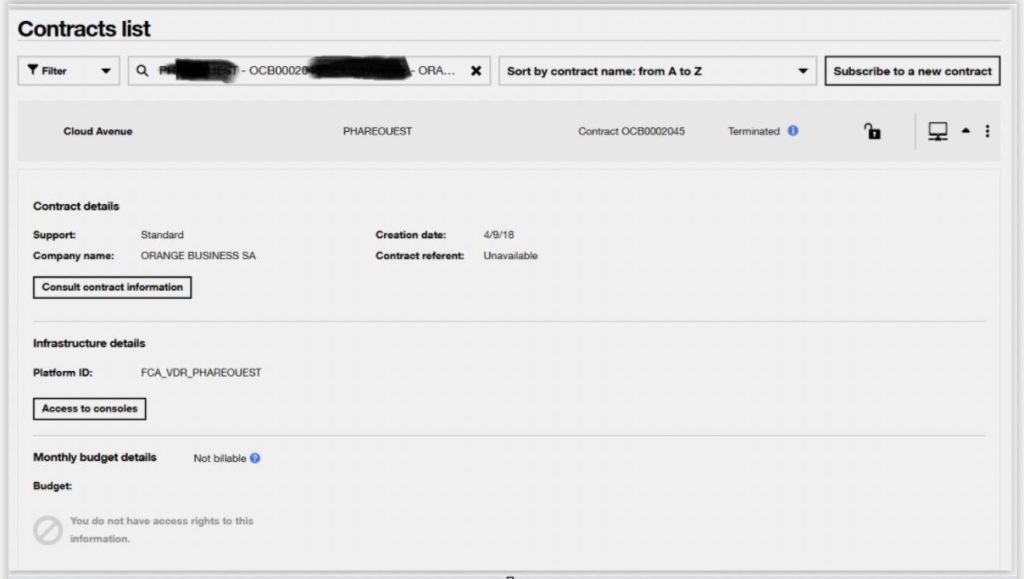This screenshot has width=1024, height=579.
Task: Click PHAREOUEST in the contract header row
Action: pos(377,131)
